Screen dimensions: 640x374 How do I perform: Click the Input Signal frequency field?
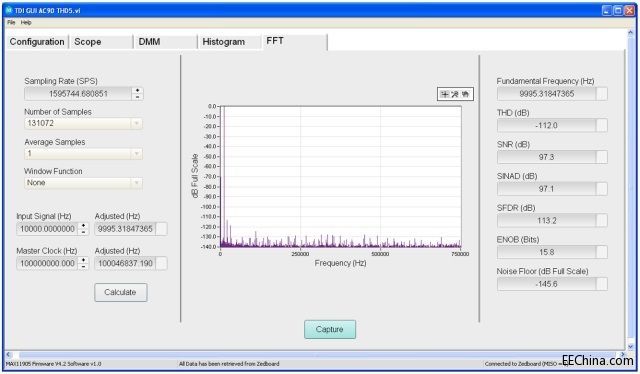click(47, 229)
